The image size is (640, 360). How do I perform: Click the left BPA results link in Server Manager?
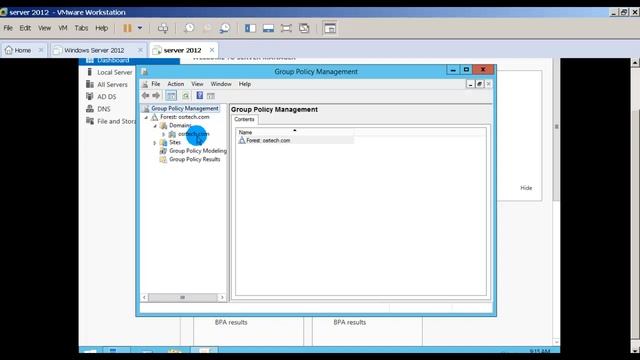231,322
